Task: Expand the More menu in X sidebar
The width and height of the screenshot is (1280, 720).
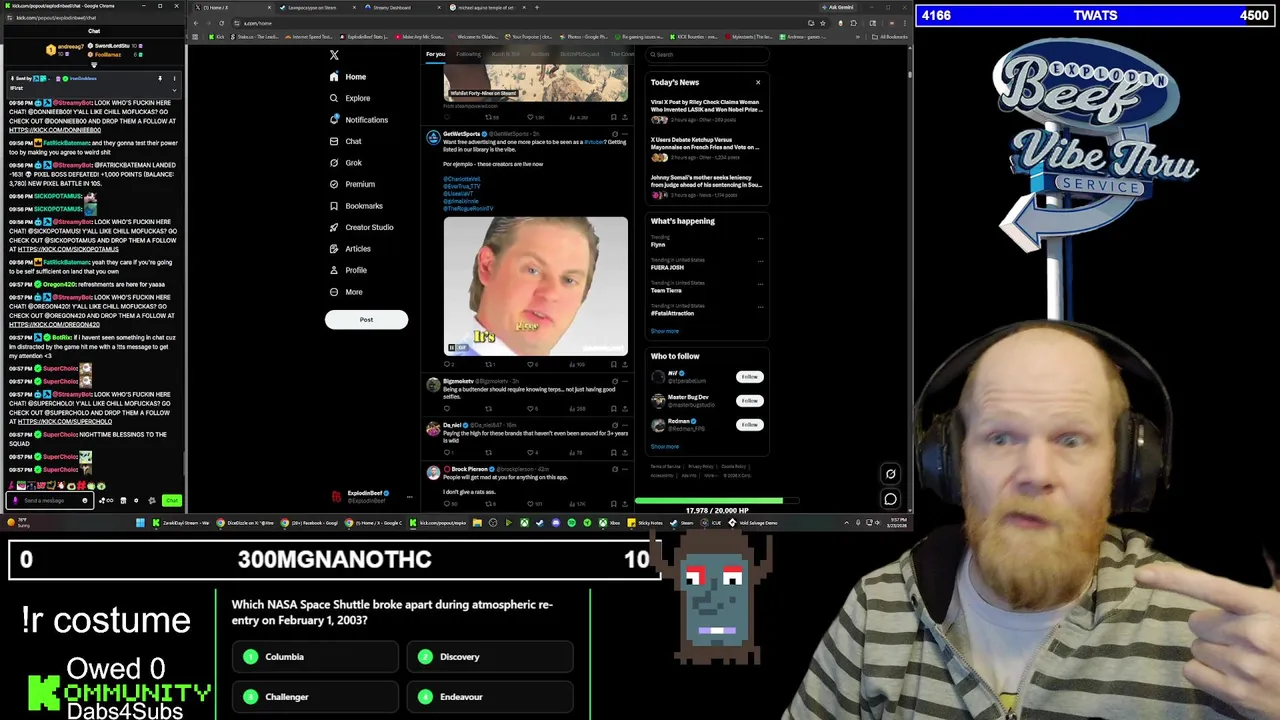Action: 346,292
